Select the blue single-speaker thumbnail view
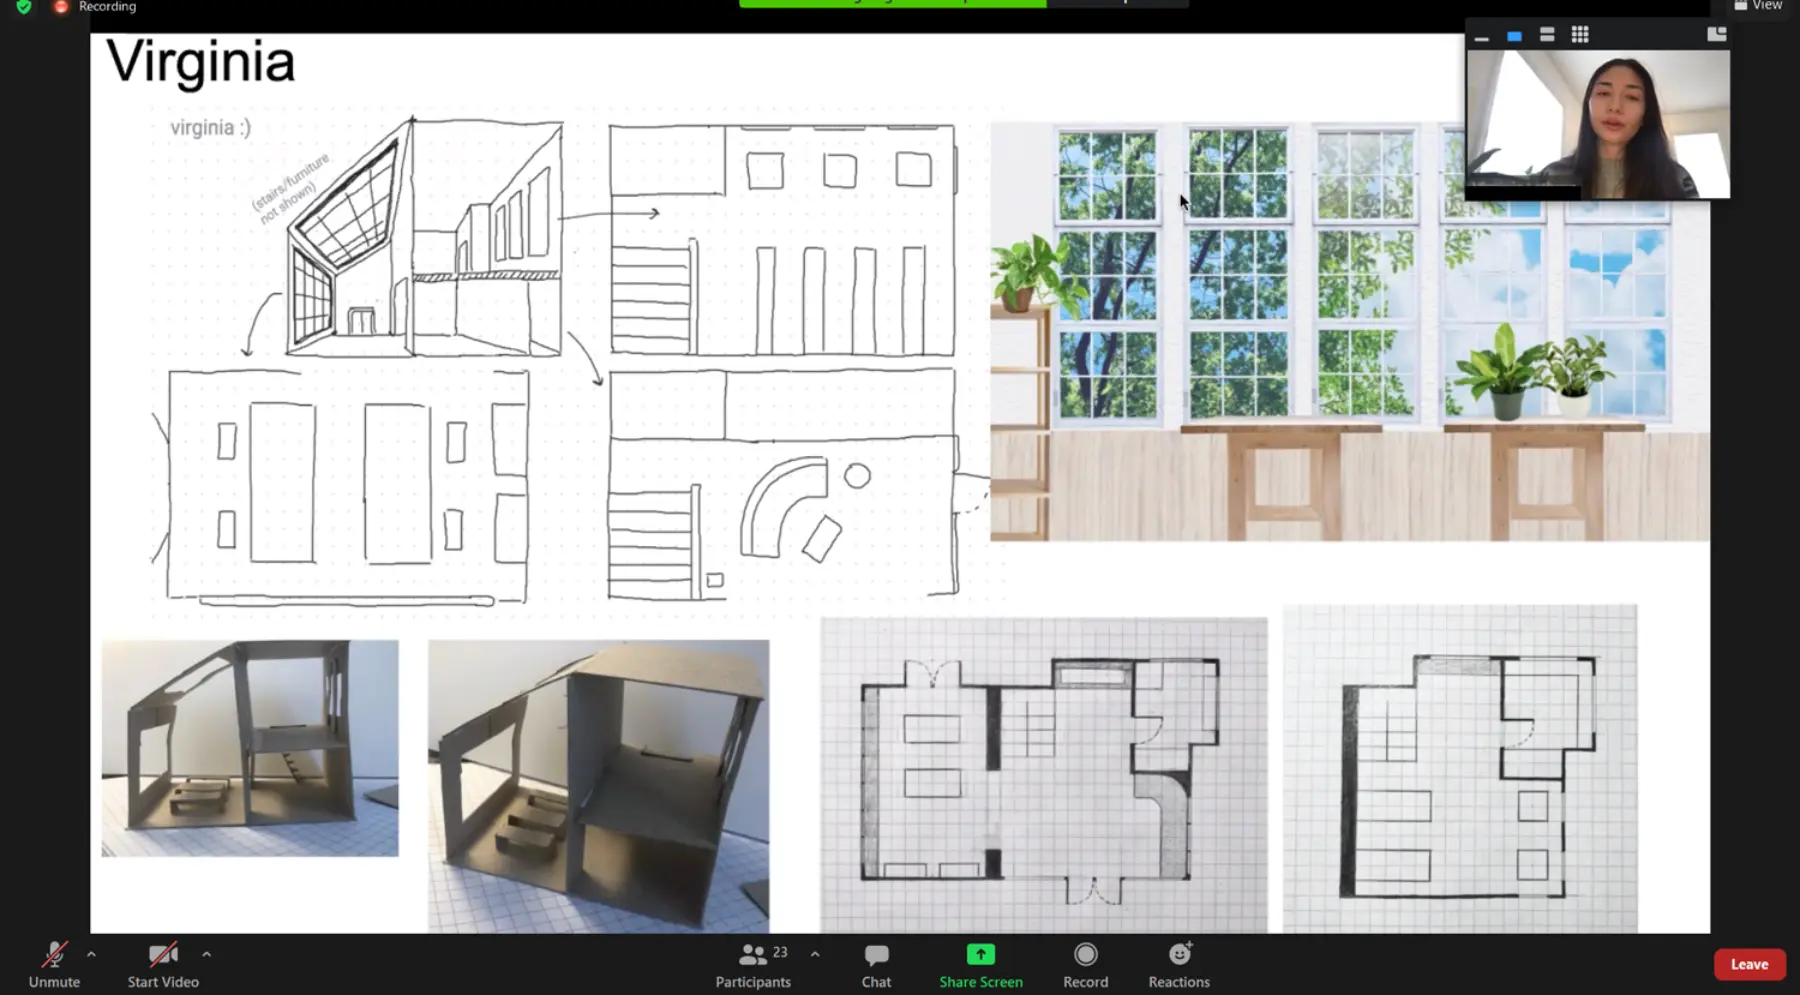This screenshot has width=1800, height=995. [1514, 35]
